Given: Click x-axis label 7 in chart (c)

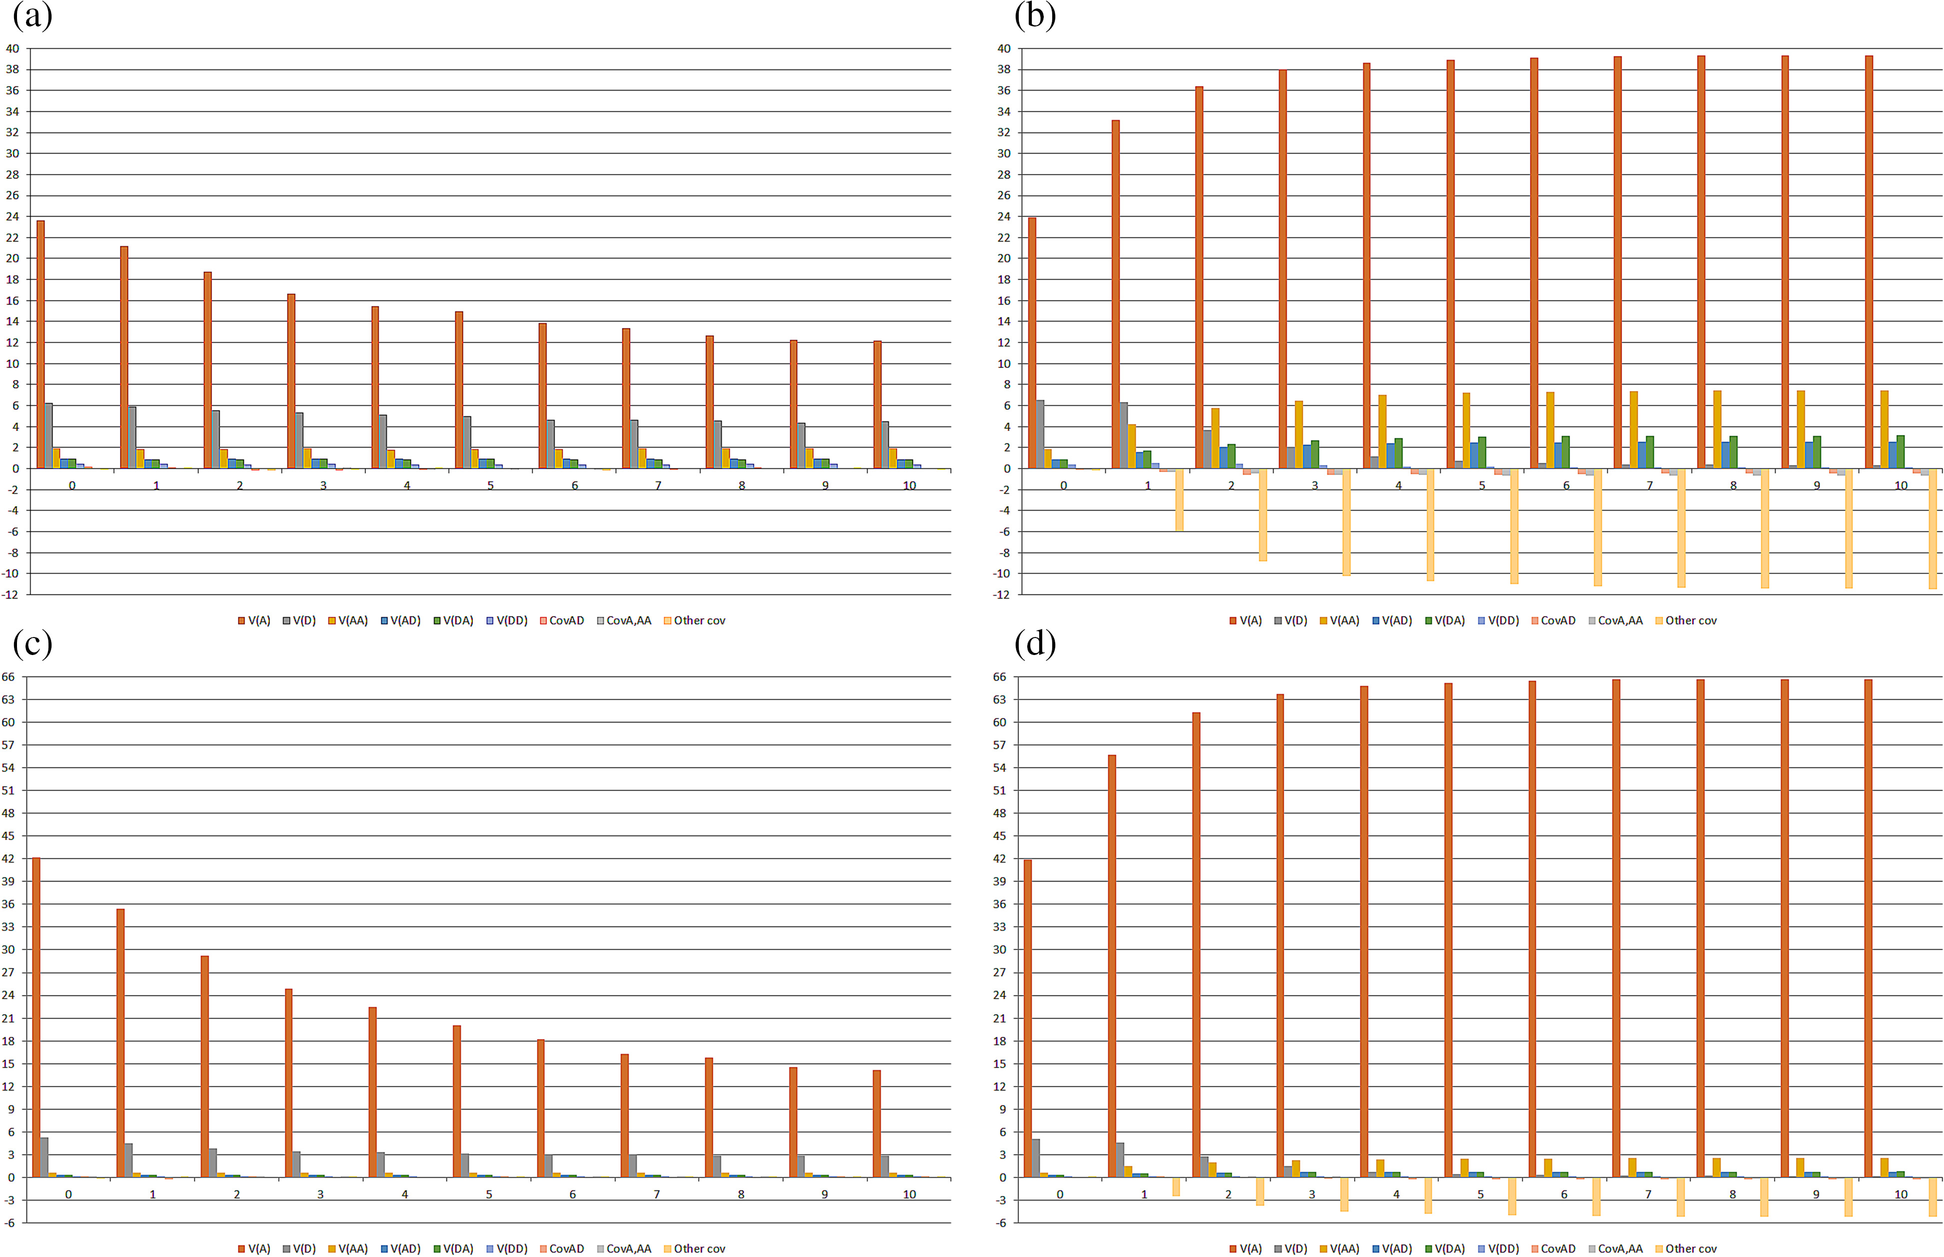Looking at the screenshot, I should click(x=657, y=1194).
